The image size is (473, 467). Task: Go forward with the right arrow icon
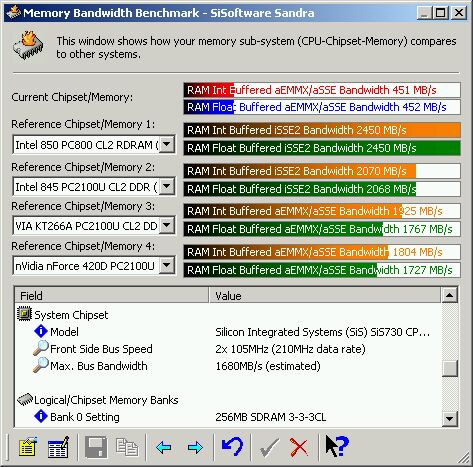(195, 447)
